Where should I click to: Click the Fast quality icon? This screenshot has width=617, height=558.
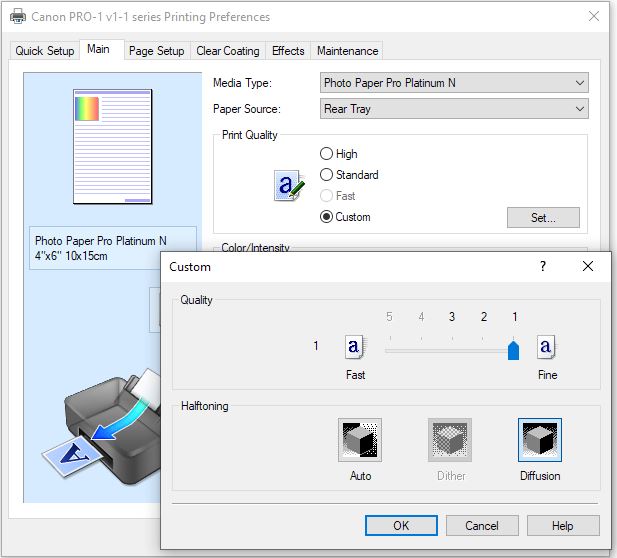[355, 346]
